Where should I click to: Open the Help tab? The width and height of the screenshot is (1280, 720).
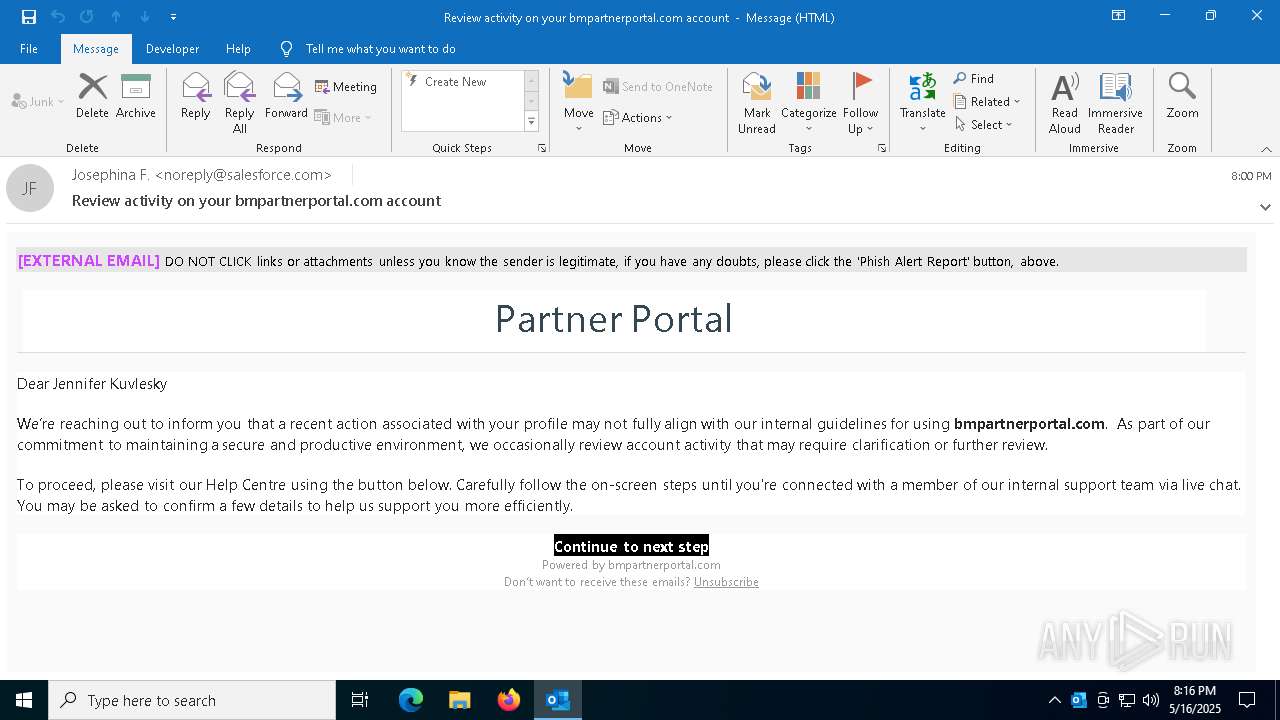[x=238, y=49]
